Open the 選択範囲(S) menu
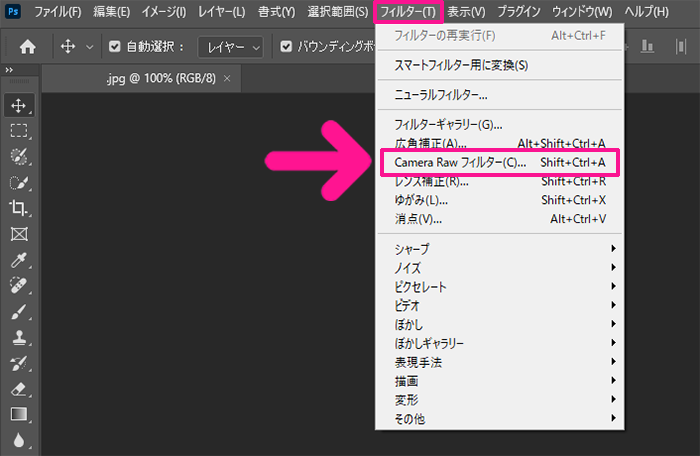 click(338, 12)
